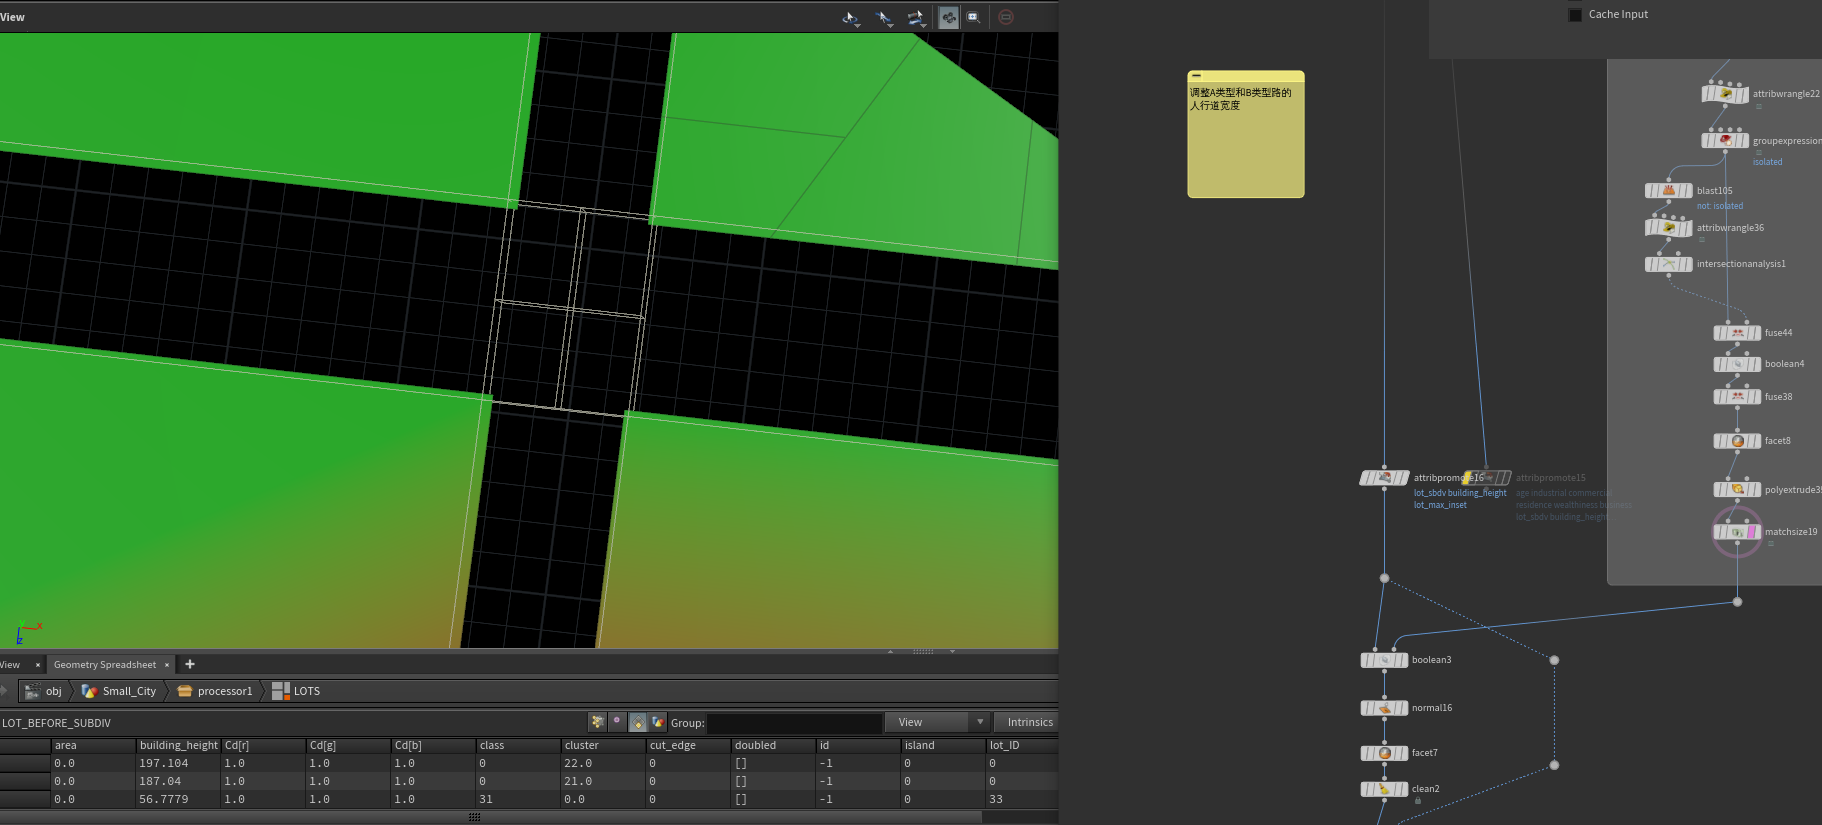Click the Group input field
Viewport: 1822px width, 825px height.
coord(794,722)
